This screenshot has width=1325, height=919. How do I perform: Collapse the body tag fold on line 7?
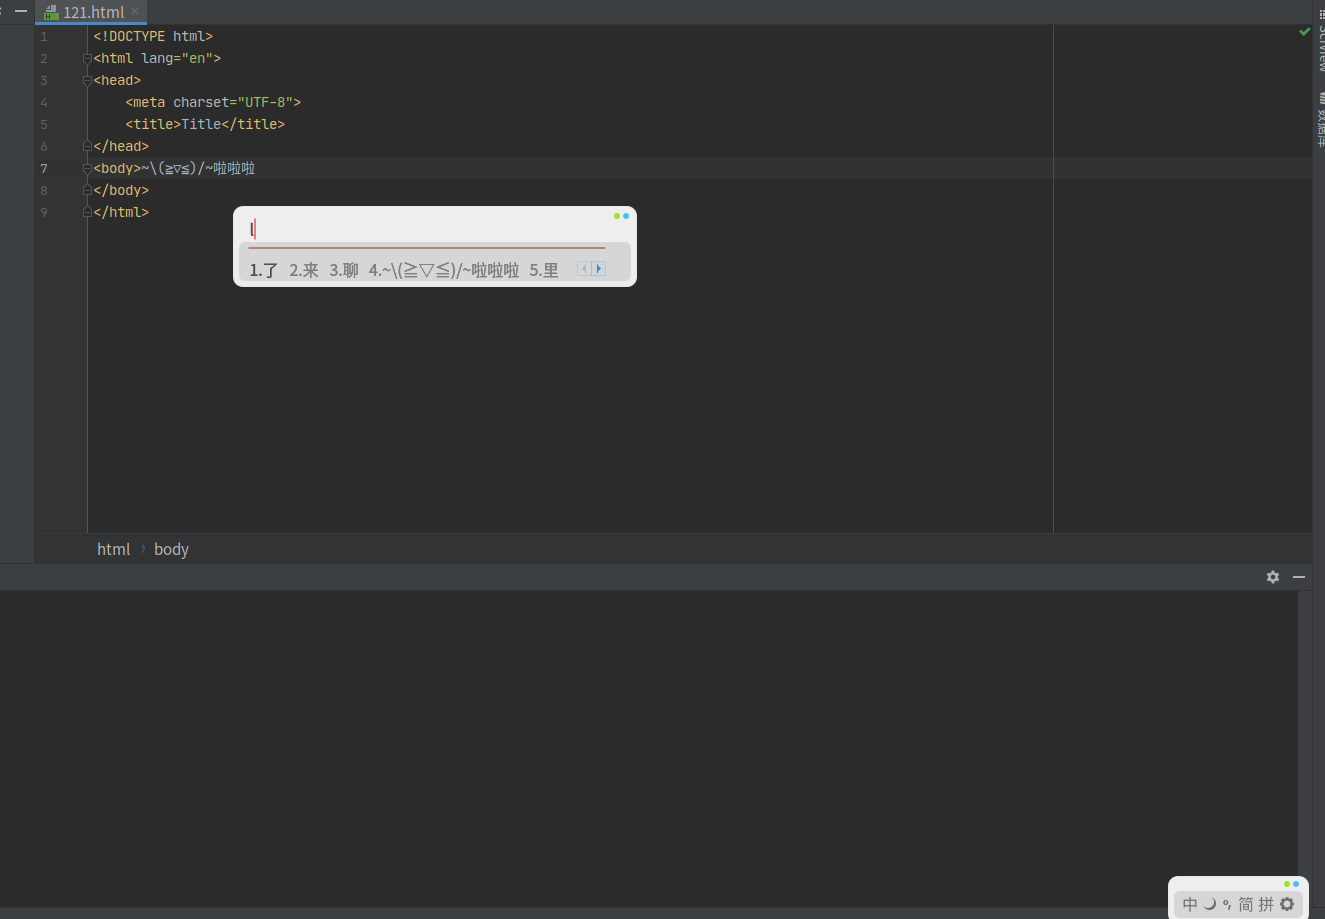(87, 169)
